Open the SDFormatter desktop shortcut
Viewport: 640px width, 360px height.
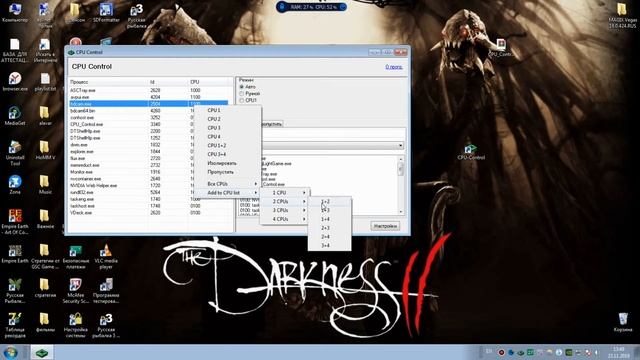[x=106, y=12]
